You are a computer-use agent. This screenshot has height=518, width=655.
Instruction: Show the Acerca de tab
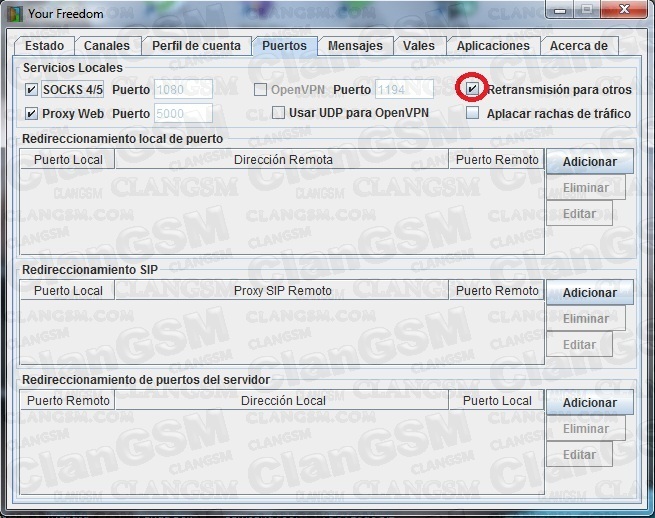(x=579, y=46)
